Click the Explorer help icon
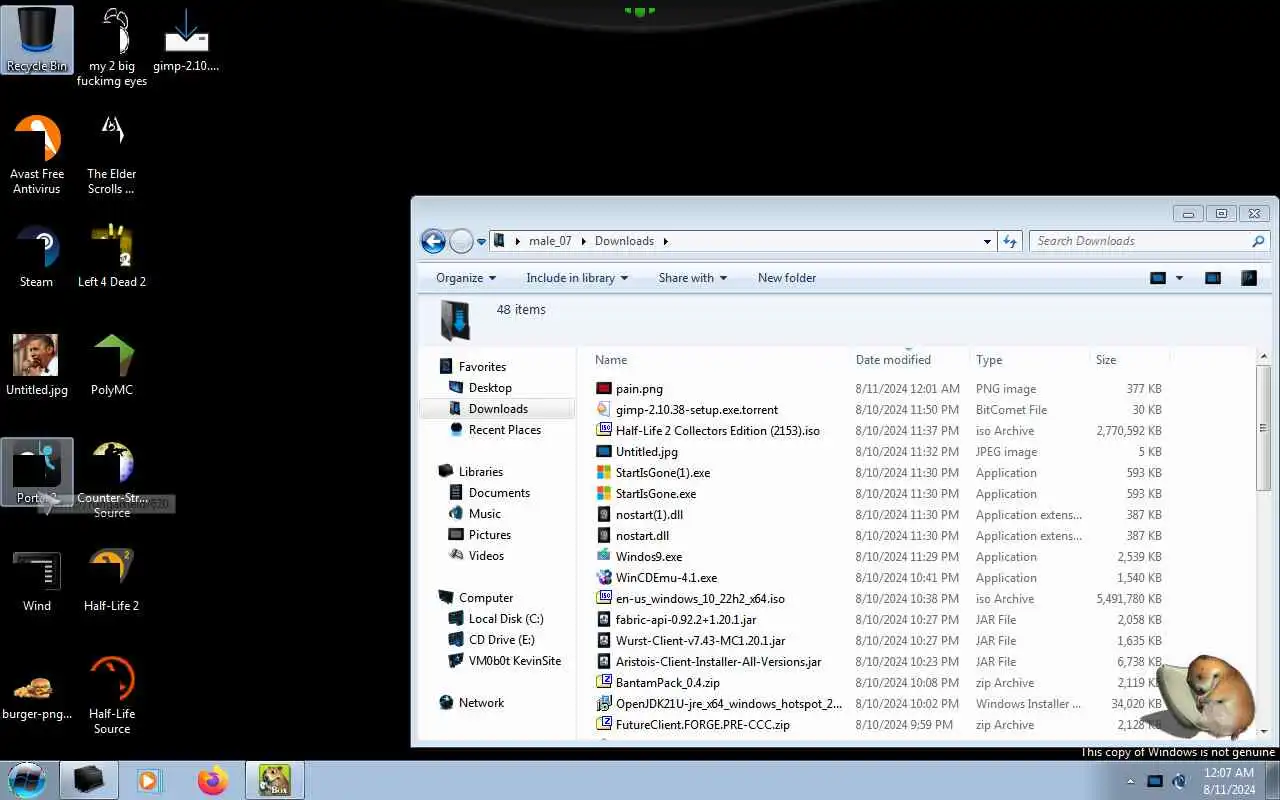1280x800 pixels. [1249, 278]
